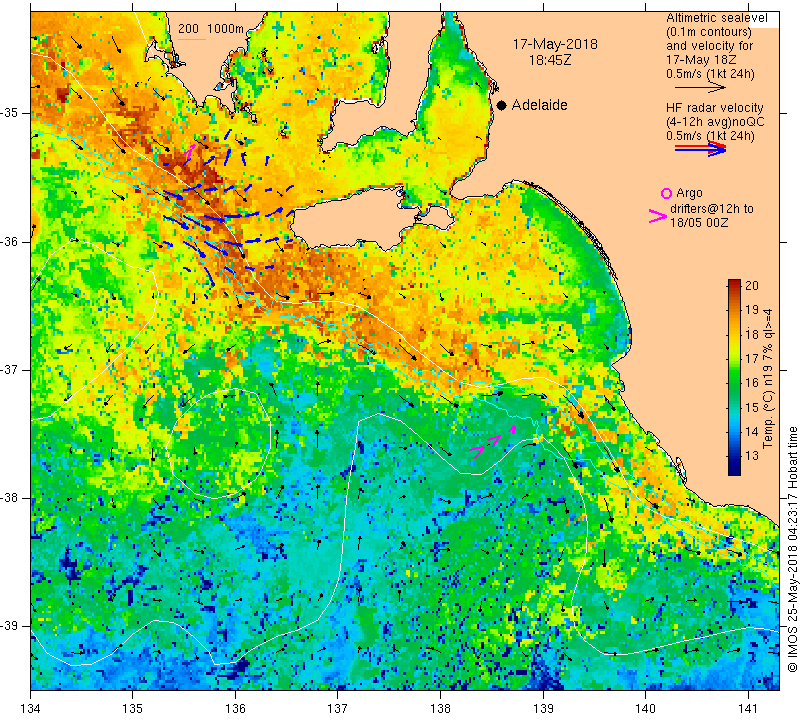The width and height of the screenshot is (800, 720).
Task: Click the longitude axis label 135
Action: [x=133, y=708]
